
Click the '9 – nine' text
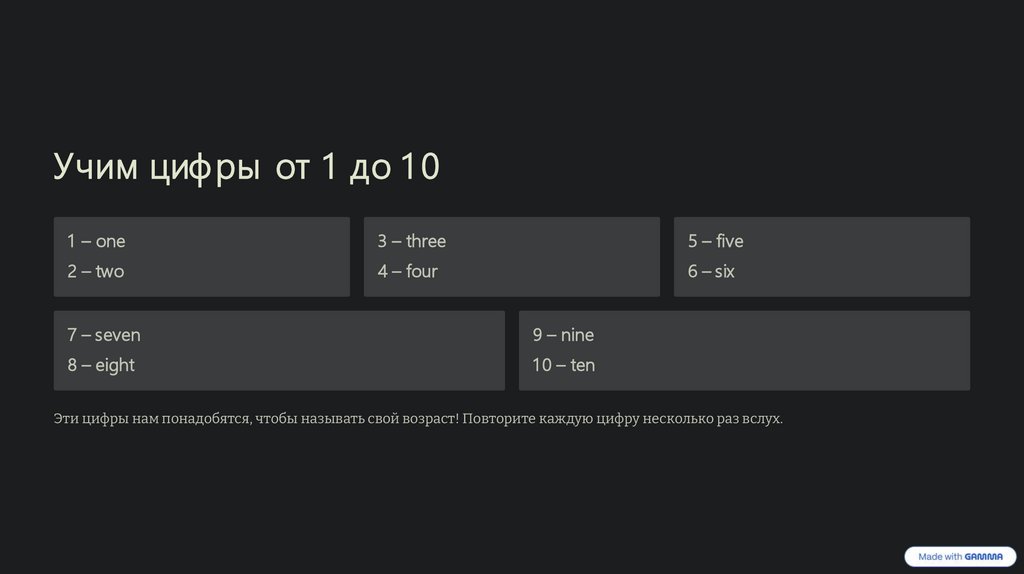pyautogui.click(x=563, y=335)
